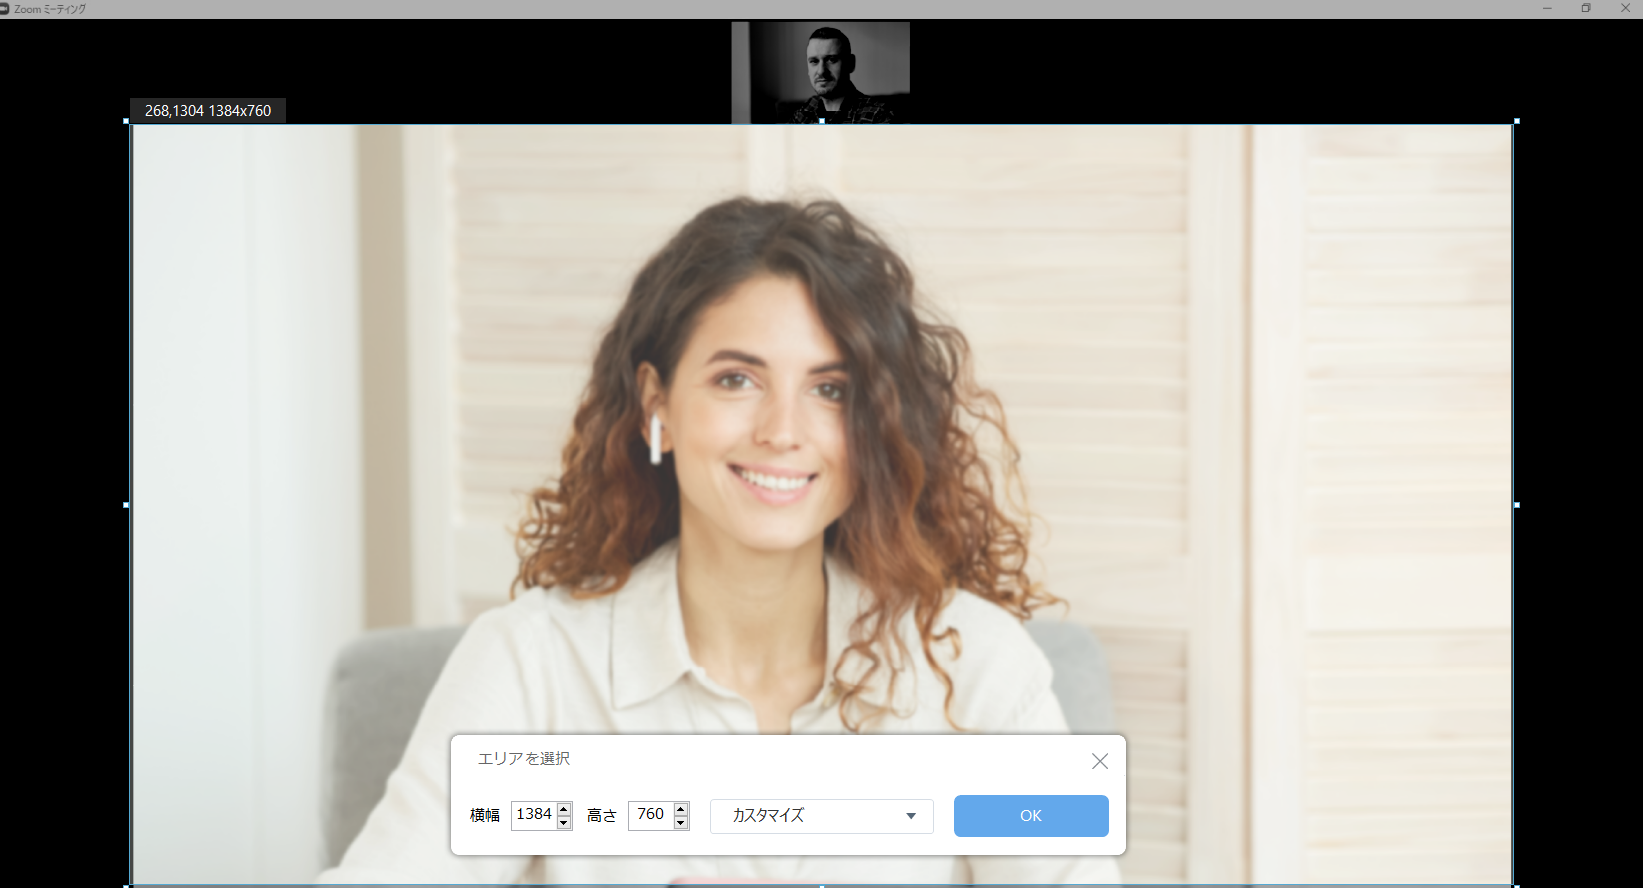Screen dimensions: 1643x888
Task: Close the エリアを選択 dialog
Action: point(1099,761)
